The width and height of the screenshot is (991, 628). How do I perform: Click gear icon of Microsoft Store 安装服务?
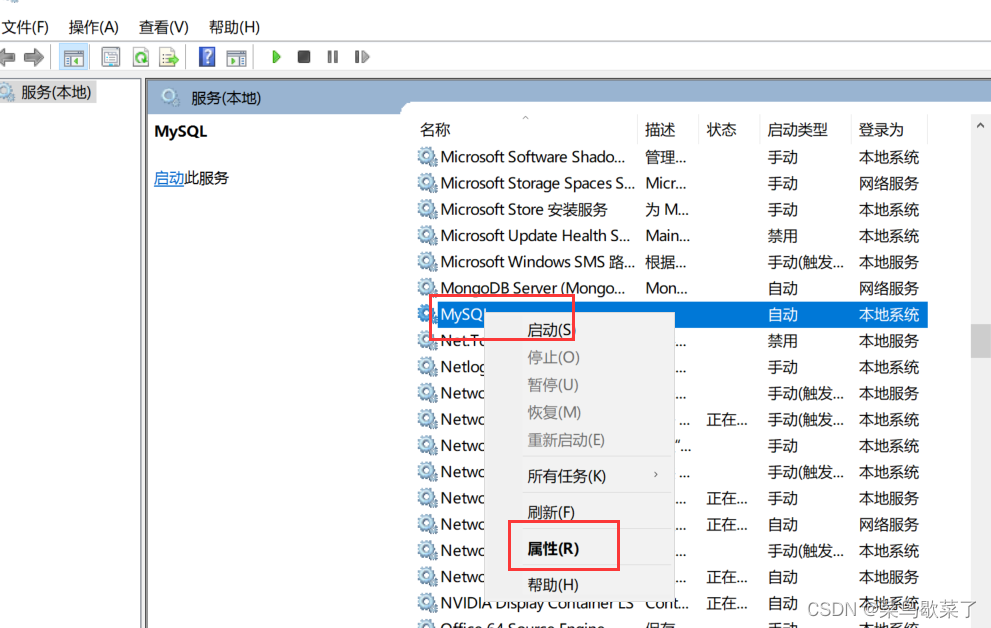click(427, 209)
